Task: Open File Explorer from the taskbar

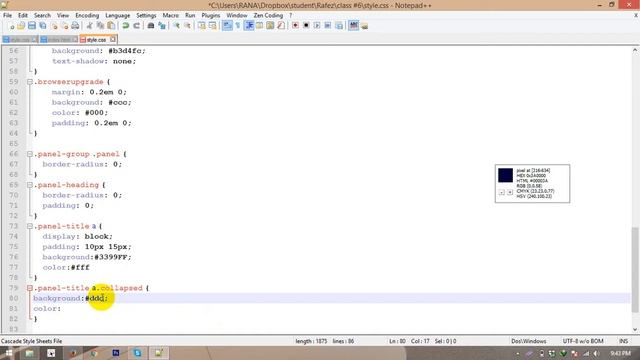Action: pyautogui.click(x=29, y=353)
